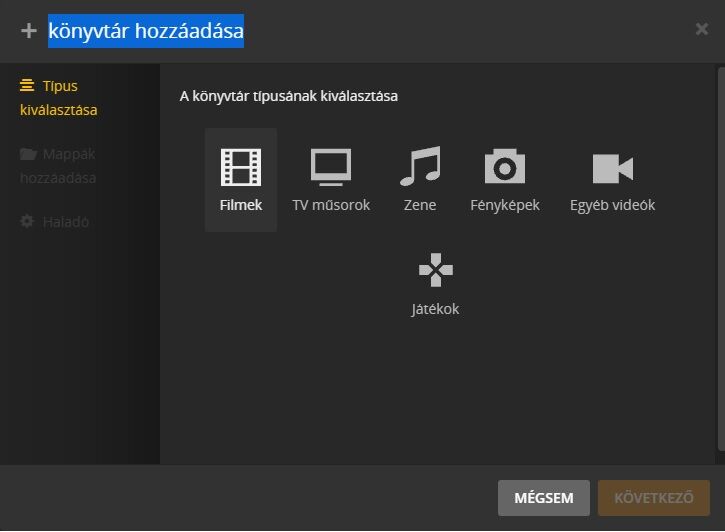Viewport: 725px width, 532px height.
Task: Choose the Egyéb videók camcorder icon
Action: [613, 168]
